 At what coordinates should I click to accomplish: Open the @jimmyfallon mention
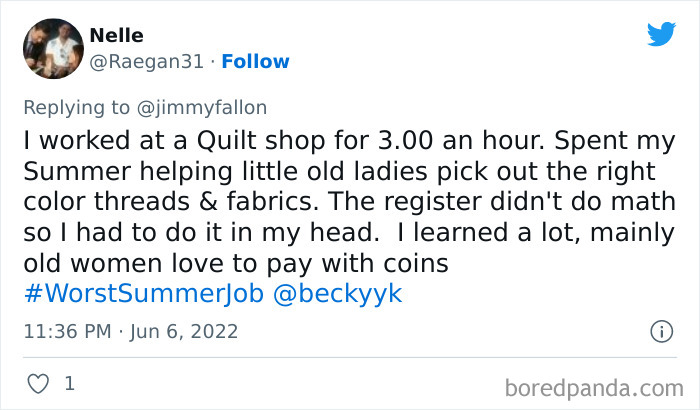point(210,107)
